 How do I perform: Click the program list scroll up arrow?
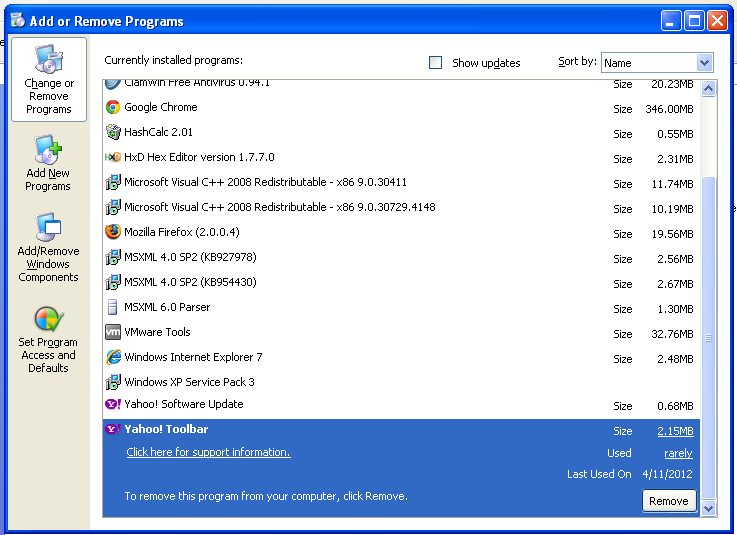[x=709, y=88]
